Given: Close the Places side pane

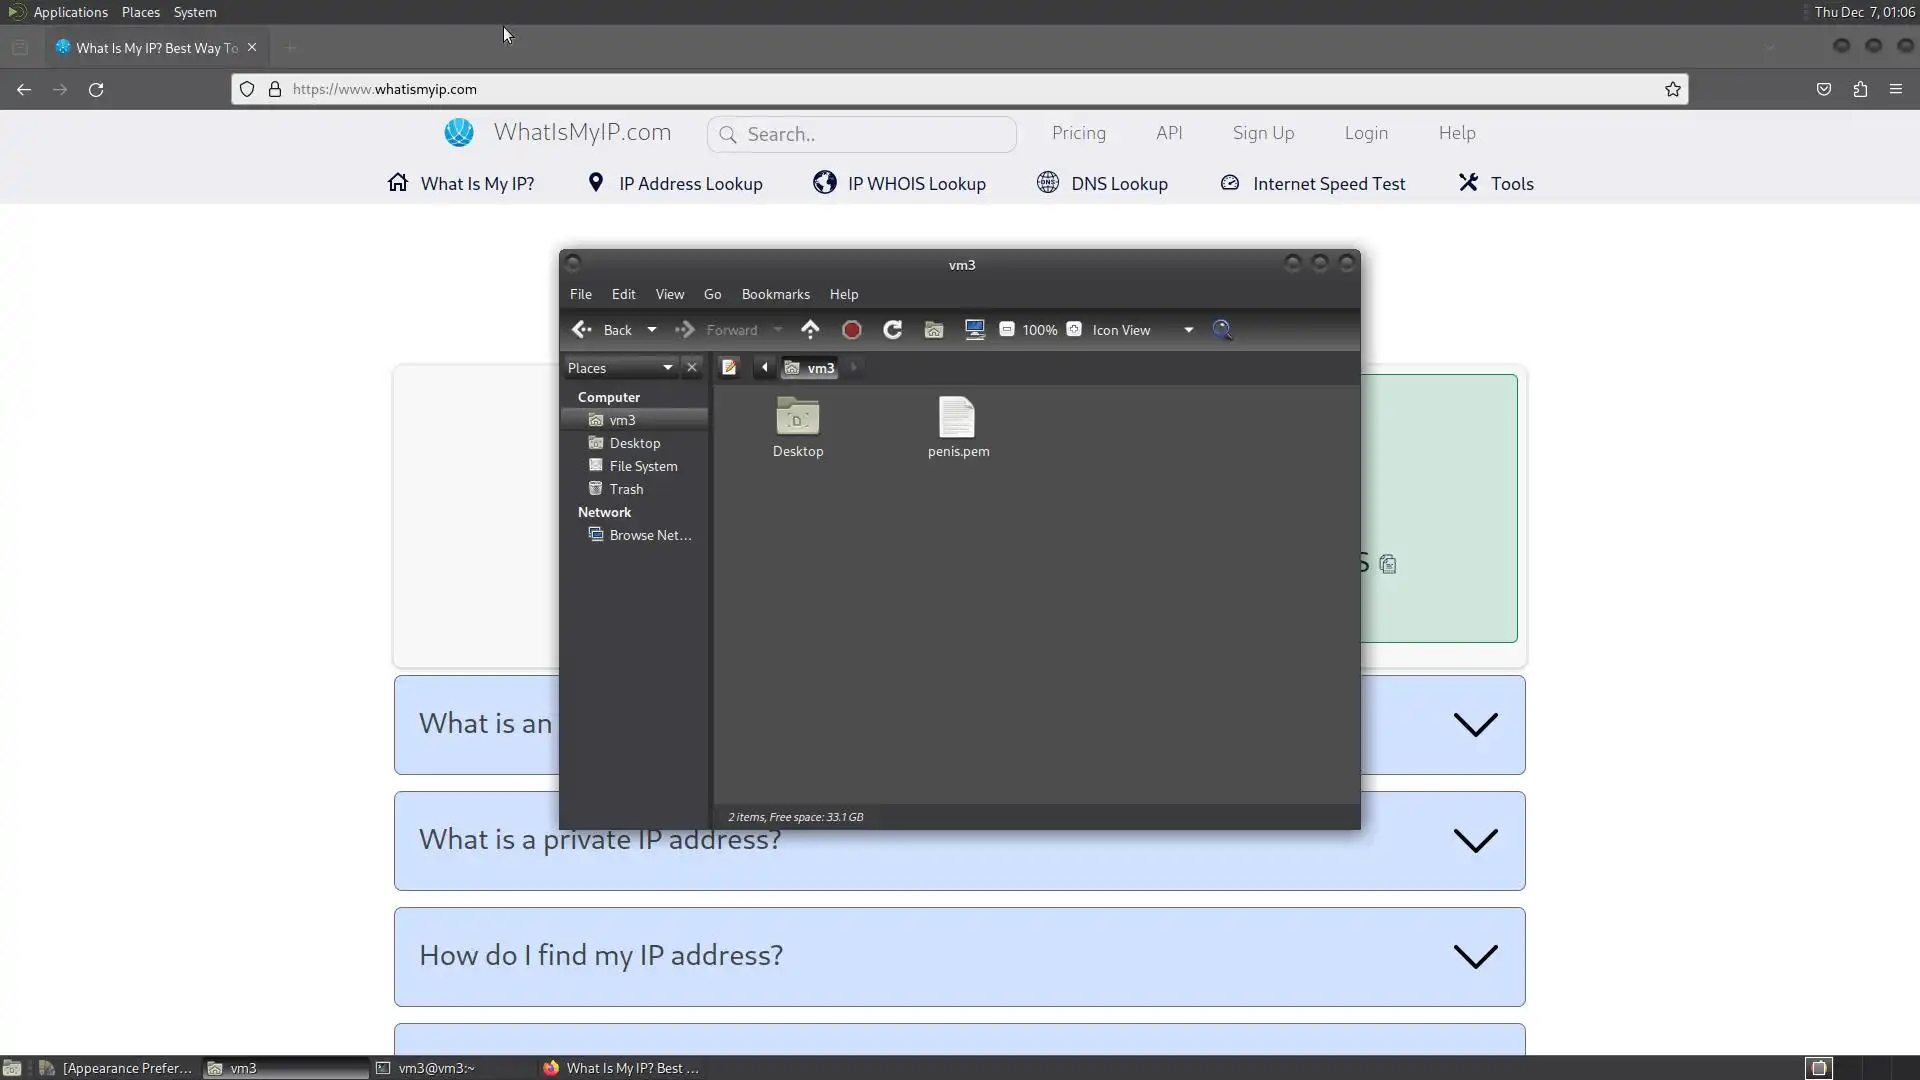Looking at the screenshot, I should (x=691, y=367).
